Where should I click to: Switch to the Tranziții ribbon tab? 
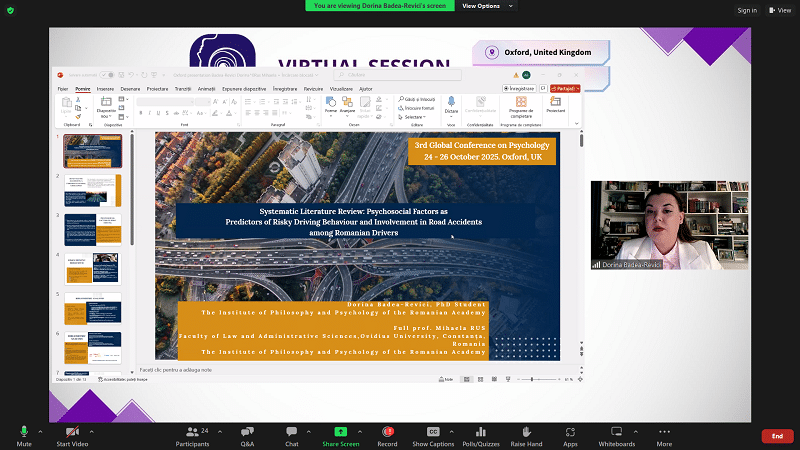[x=182, y=89]
